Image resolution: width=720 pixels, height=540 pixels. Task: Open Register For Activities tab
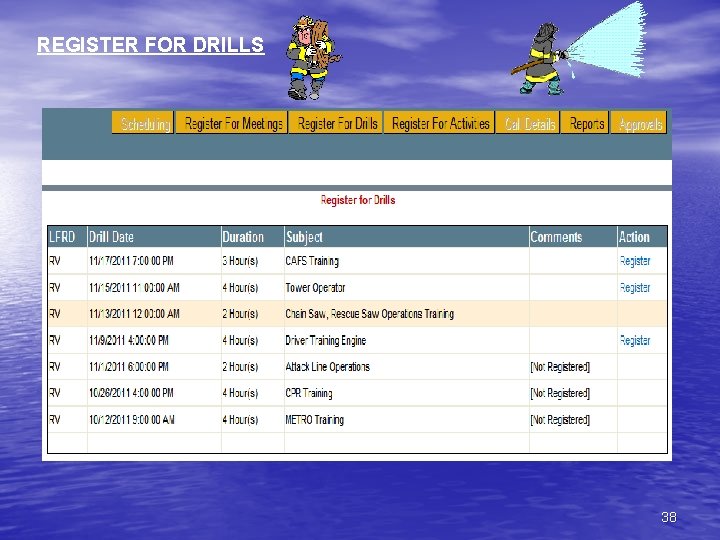tap(439, 123)
